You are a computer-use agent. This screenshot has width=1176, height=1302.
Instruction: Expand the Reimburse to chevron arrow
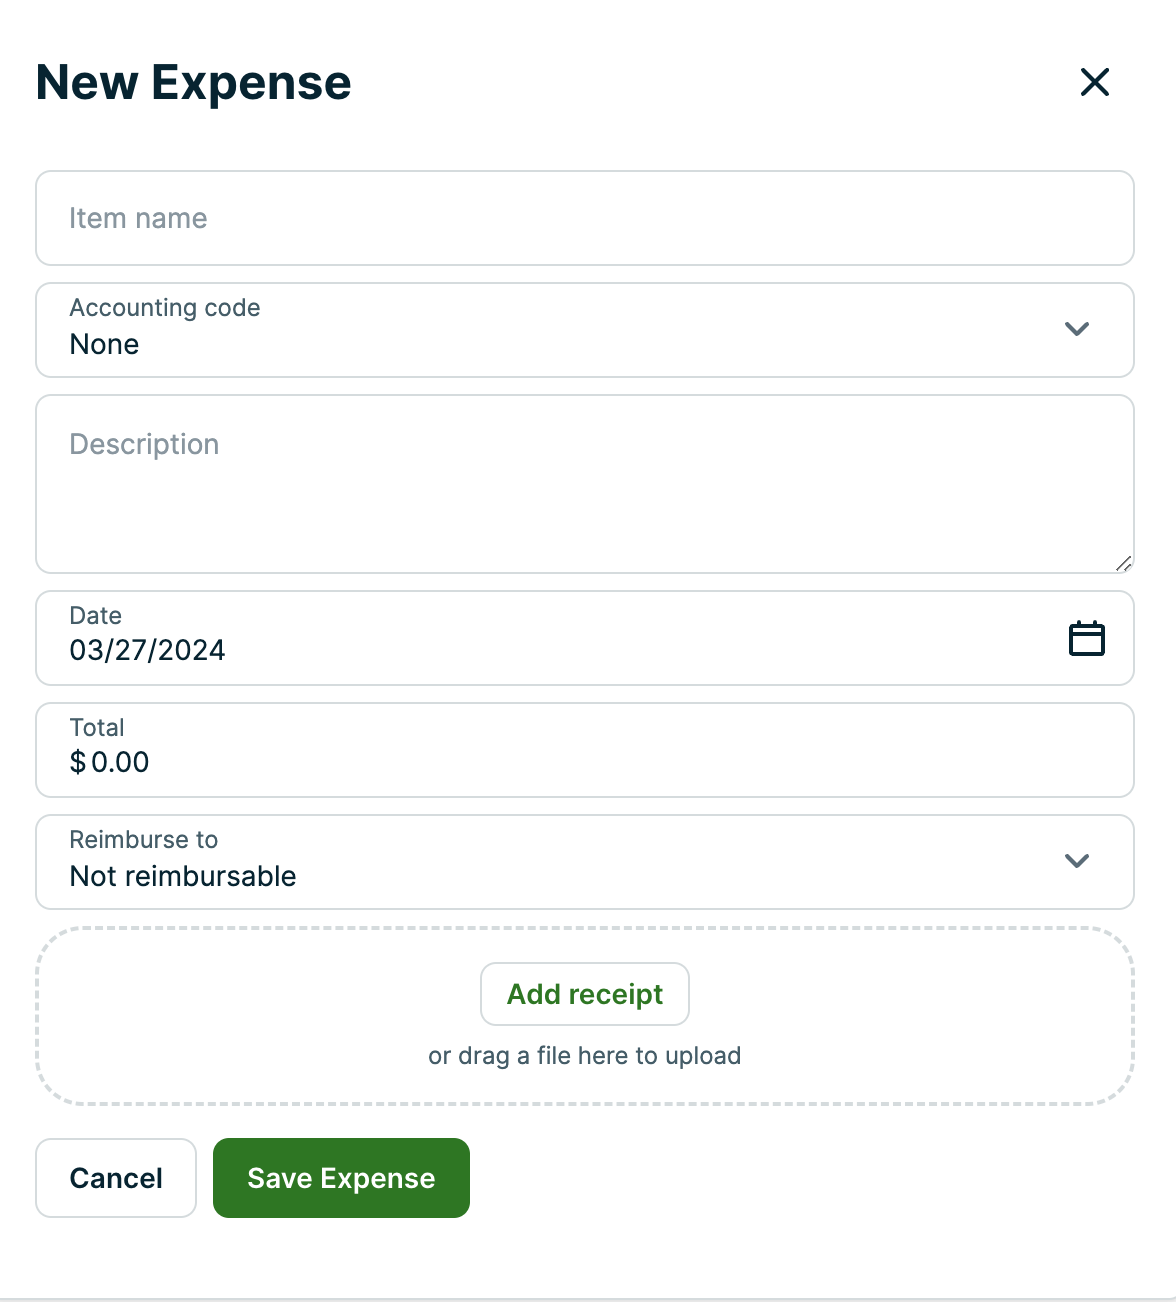pyautogui.click(x=1076, y=861)
